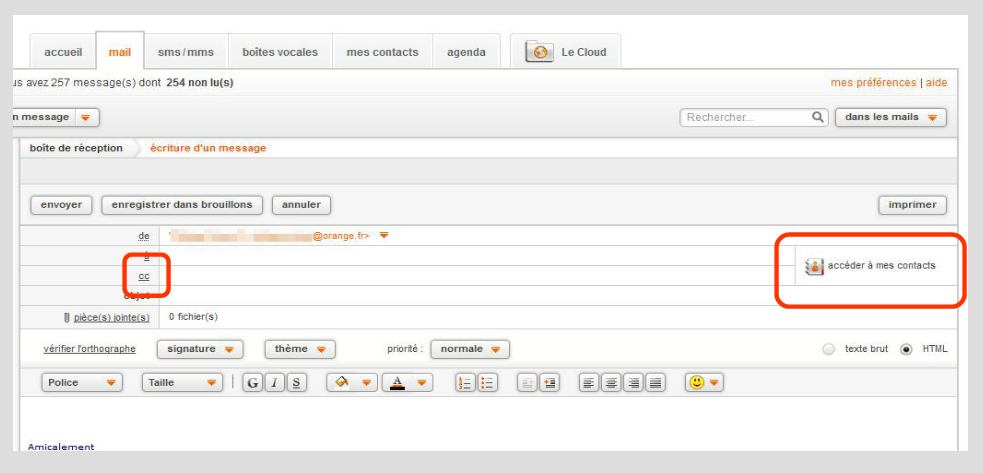This screenshot has width=983, height=473.
Task: Switch to the mes contacts tab
Action: pos(381,52)
